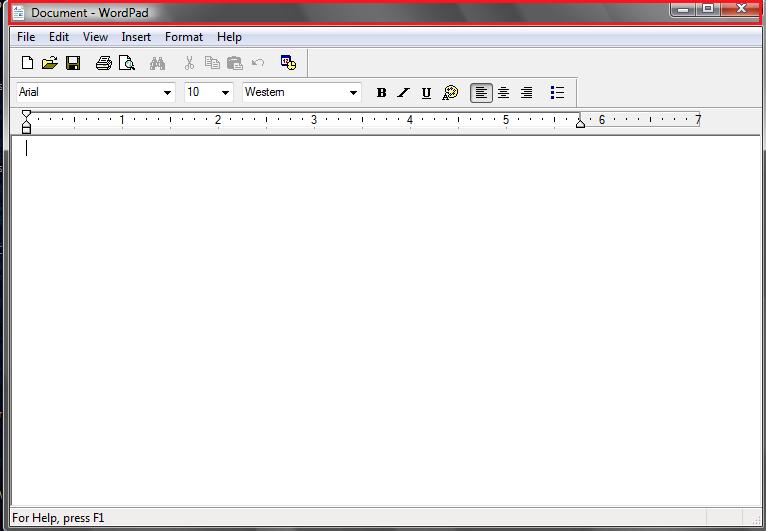Viewport: 766px width, 531px height.
Task: Toggle Underline formatting
Action: (427, 93)
